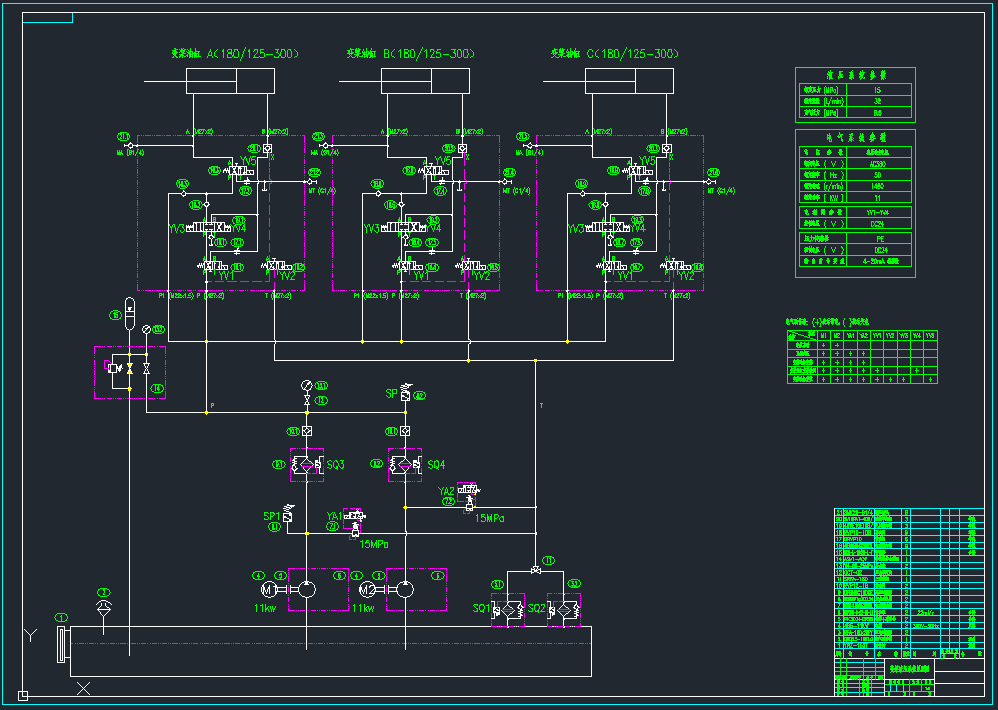Viewport: 998px width, 710px height.
Task: Select the M1 motor symbol
Action: [x=269, y=590]
